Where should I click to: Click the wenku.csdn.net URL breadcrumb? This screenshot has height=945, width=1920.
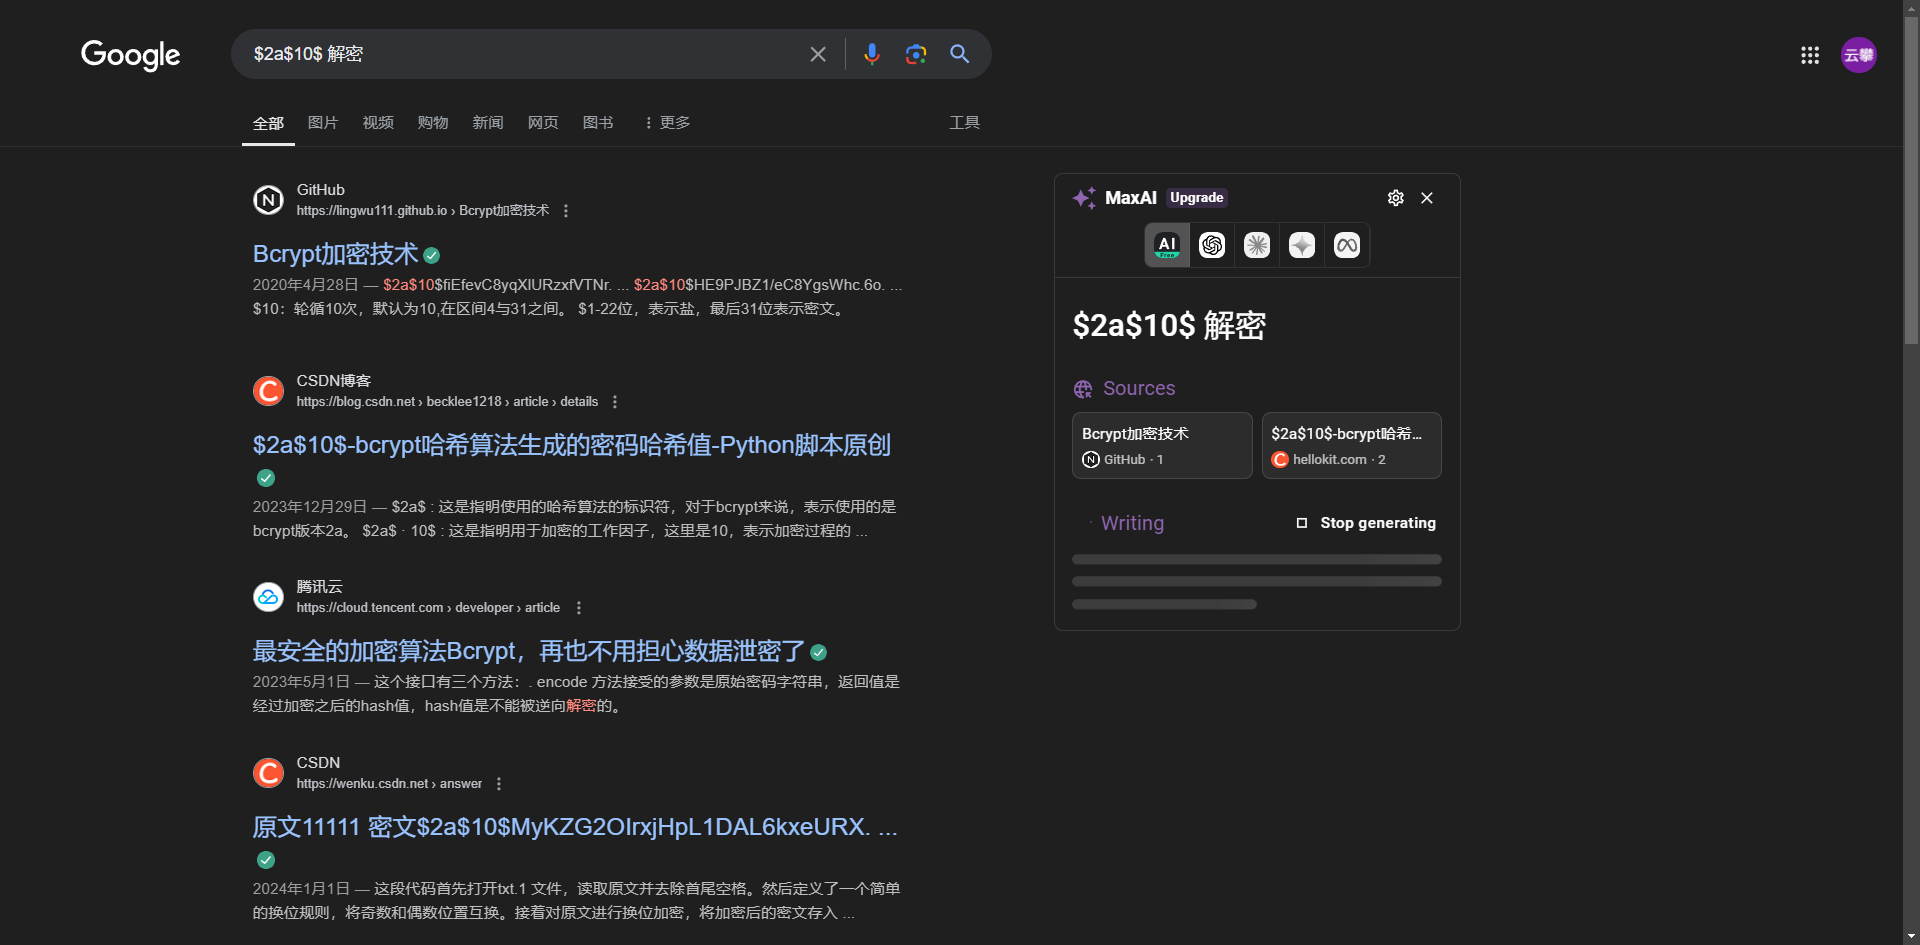(x=389, y=784)
